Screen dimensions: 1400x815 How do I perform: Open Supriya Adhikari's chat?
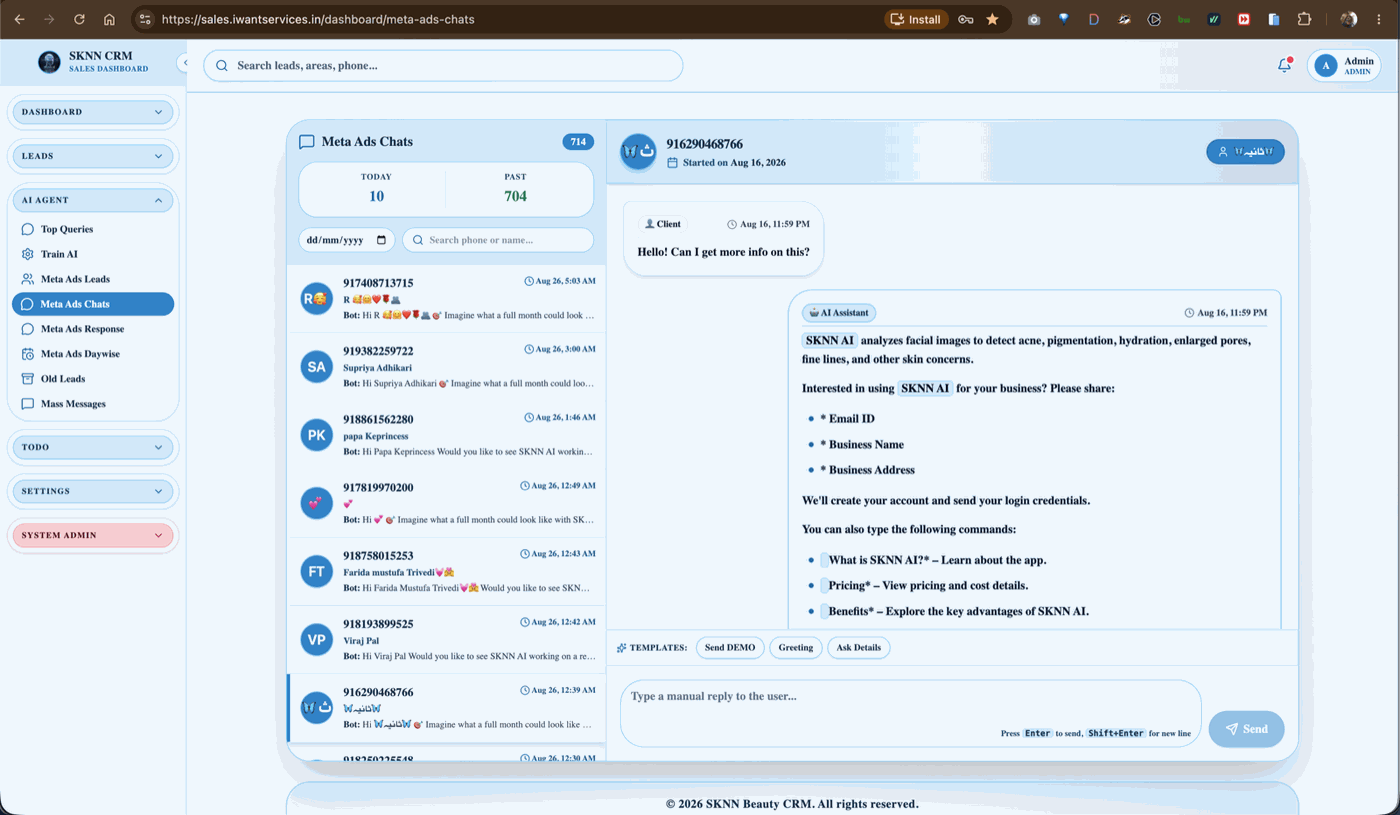click(x=446, y=367)
